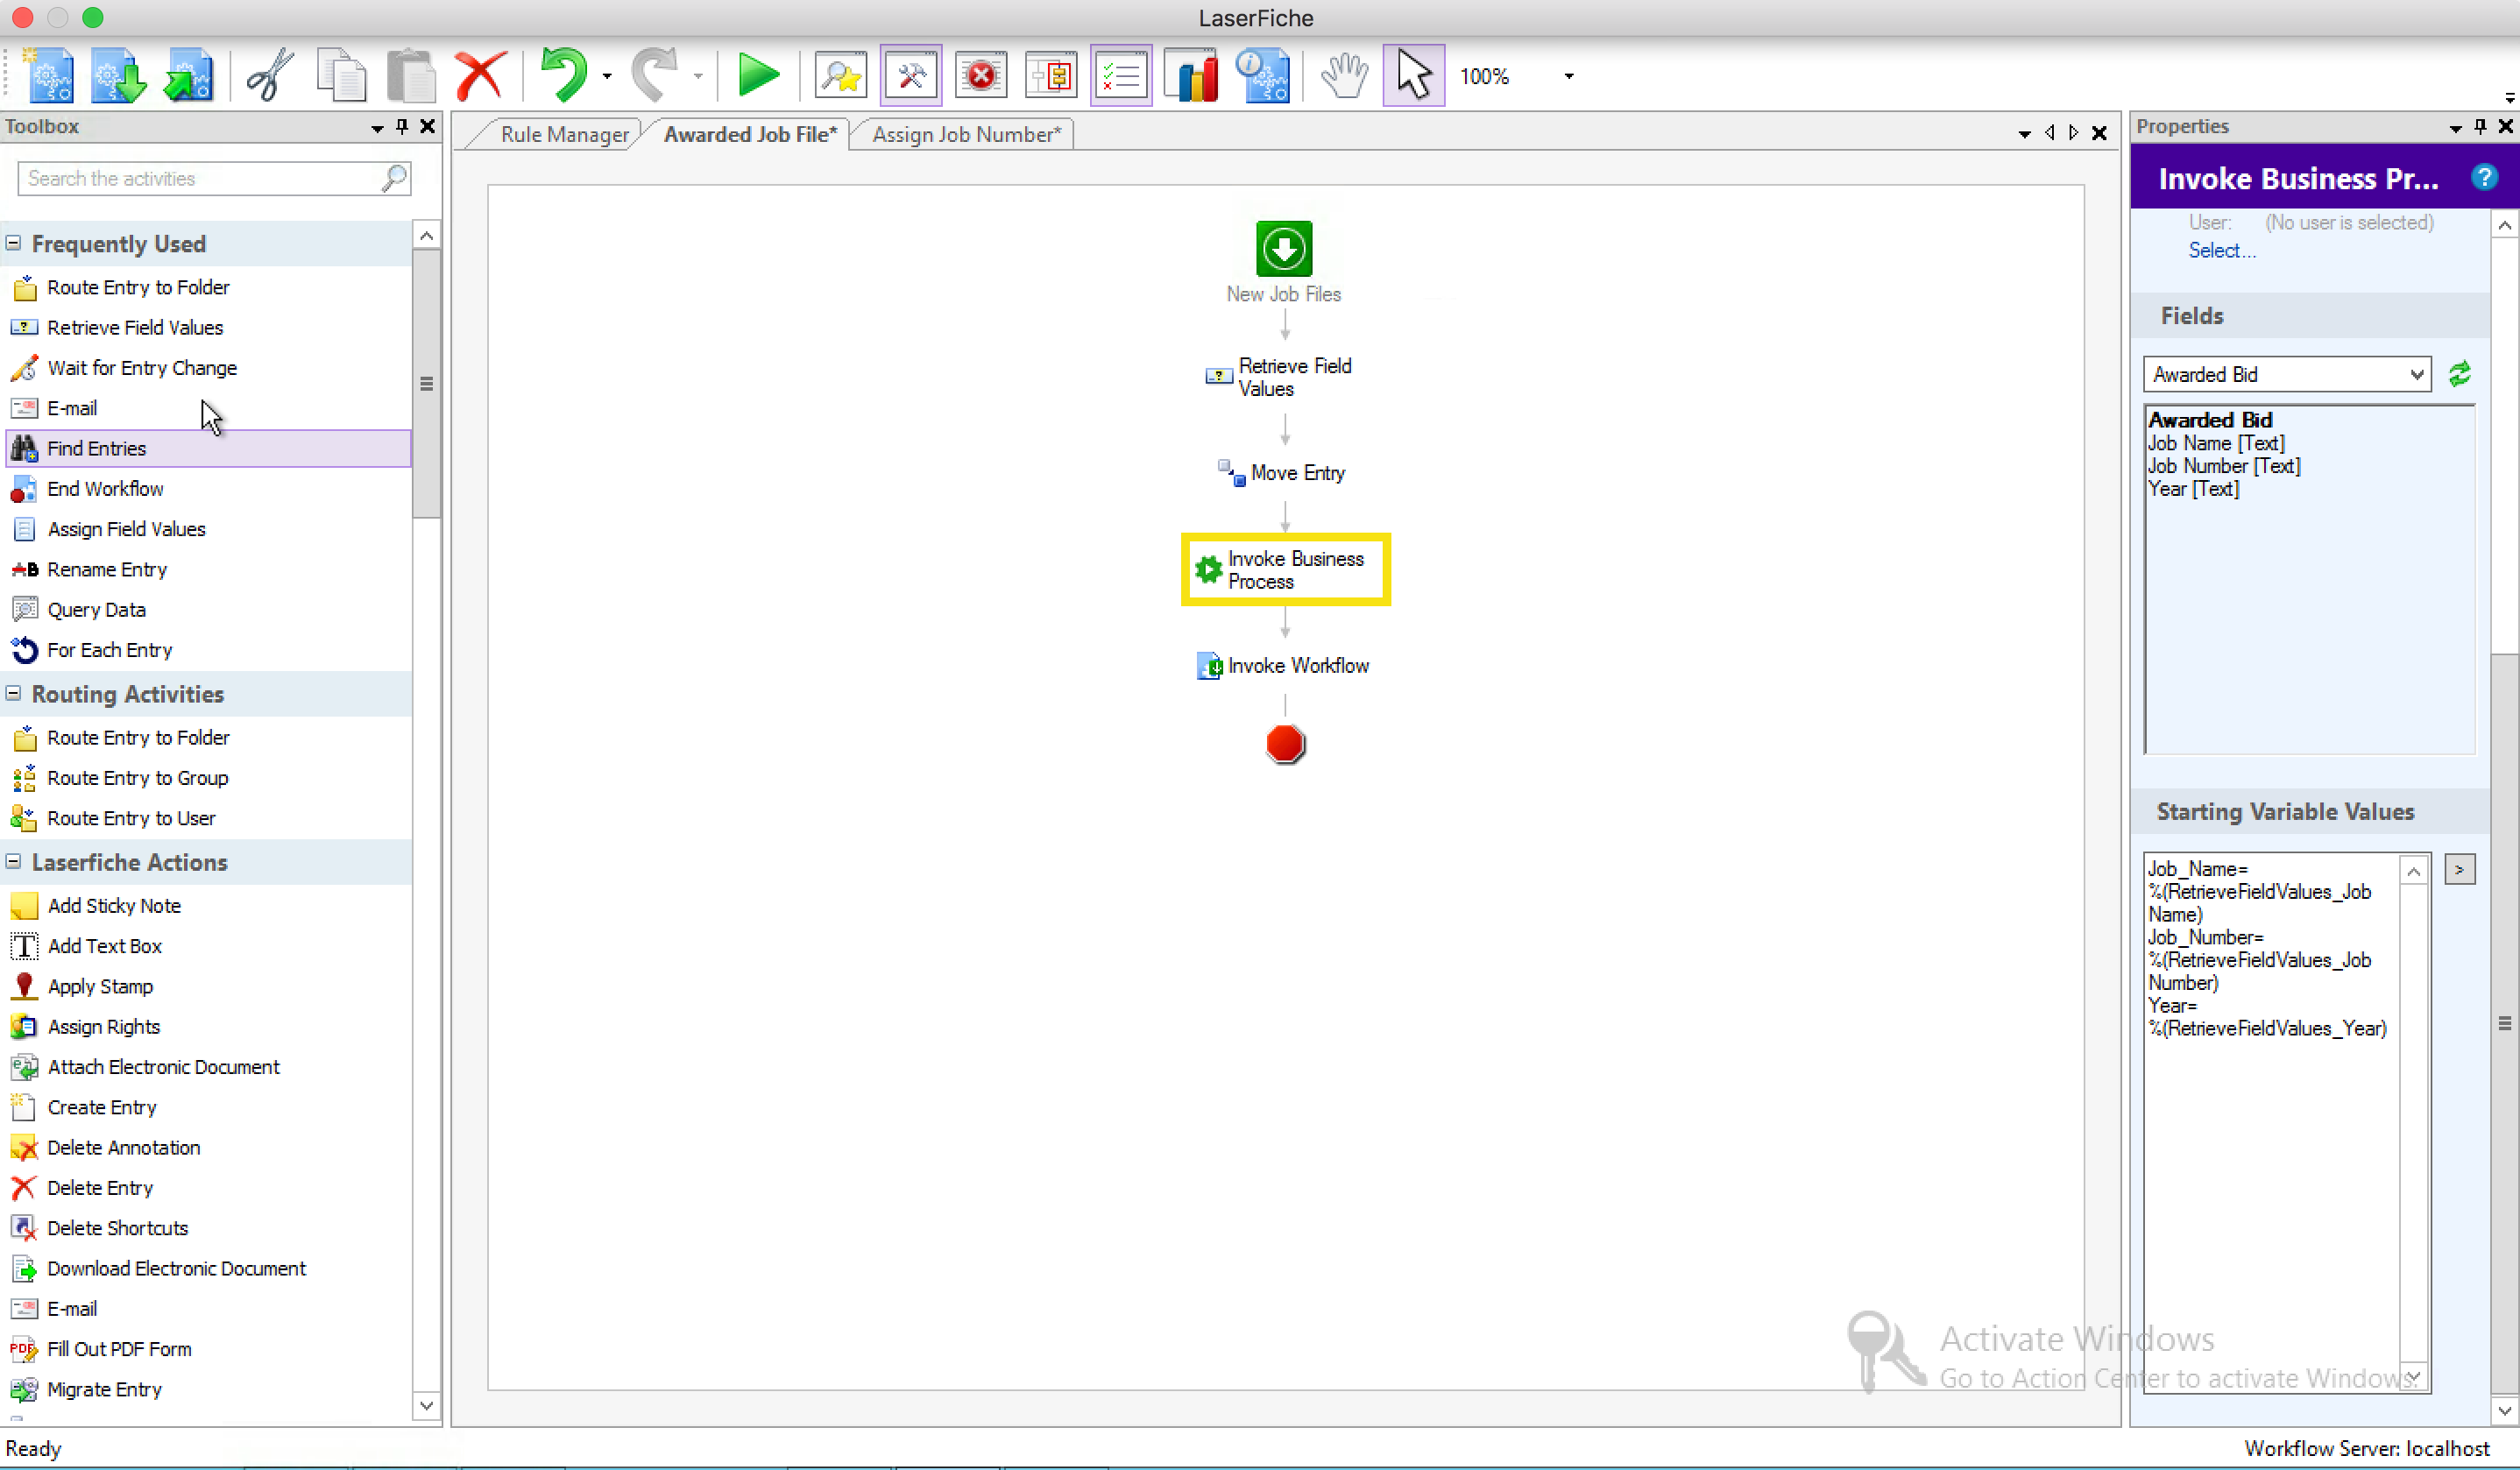Toggle the checklist pane toolbar button
The image size is (2520, 1470).
[1121, 76]
